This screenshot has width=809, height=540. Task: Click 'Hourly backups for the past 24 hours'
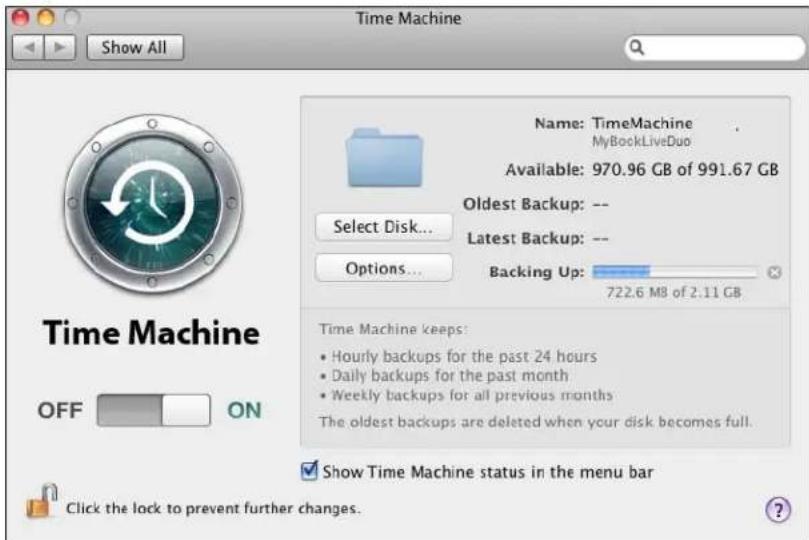pyautogui.click(x=464, y=356)
